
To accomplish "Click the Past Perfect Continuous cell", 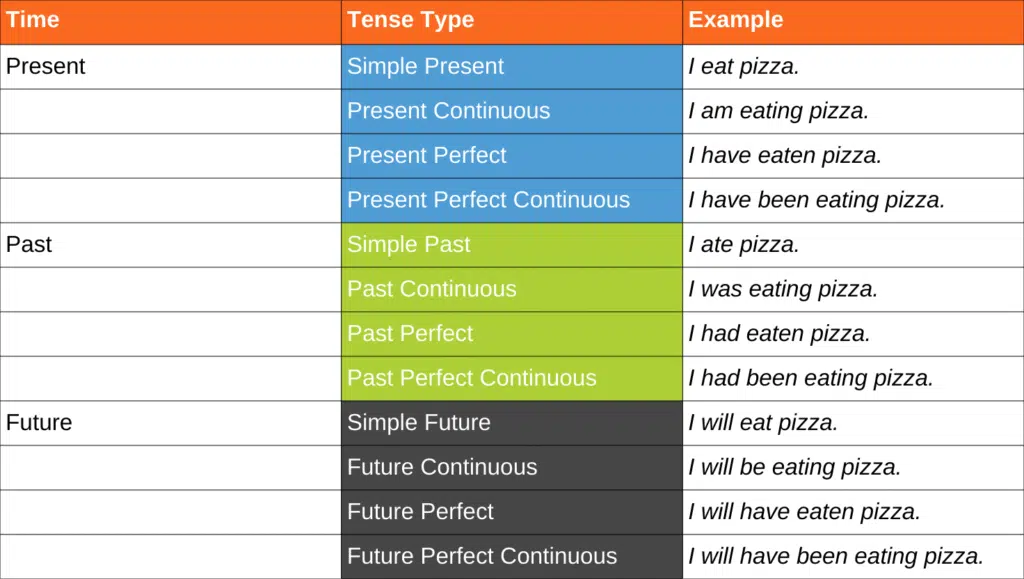I will 471,378.
